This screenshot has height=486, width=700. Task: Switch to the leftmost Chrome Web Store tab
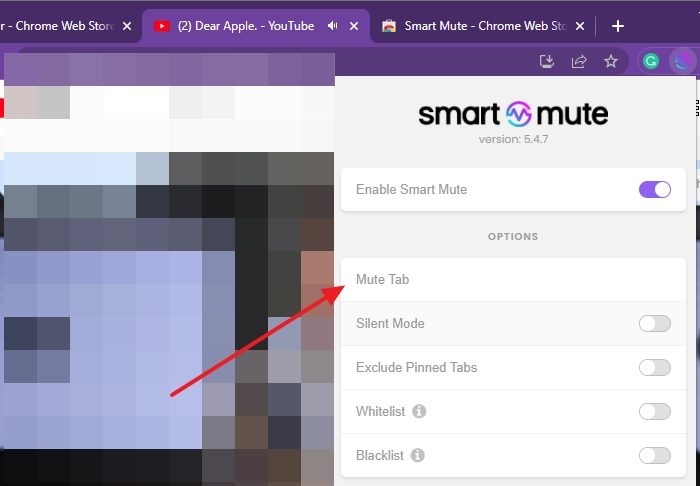pos(69,26)
